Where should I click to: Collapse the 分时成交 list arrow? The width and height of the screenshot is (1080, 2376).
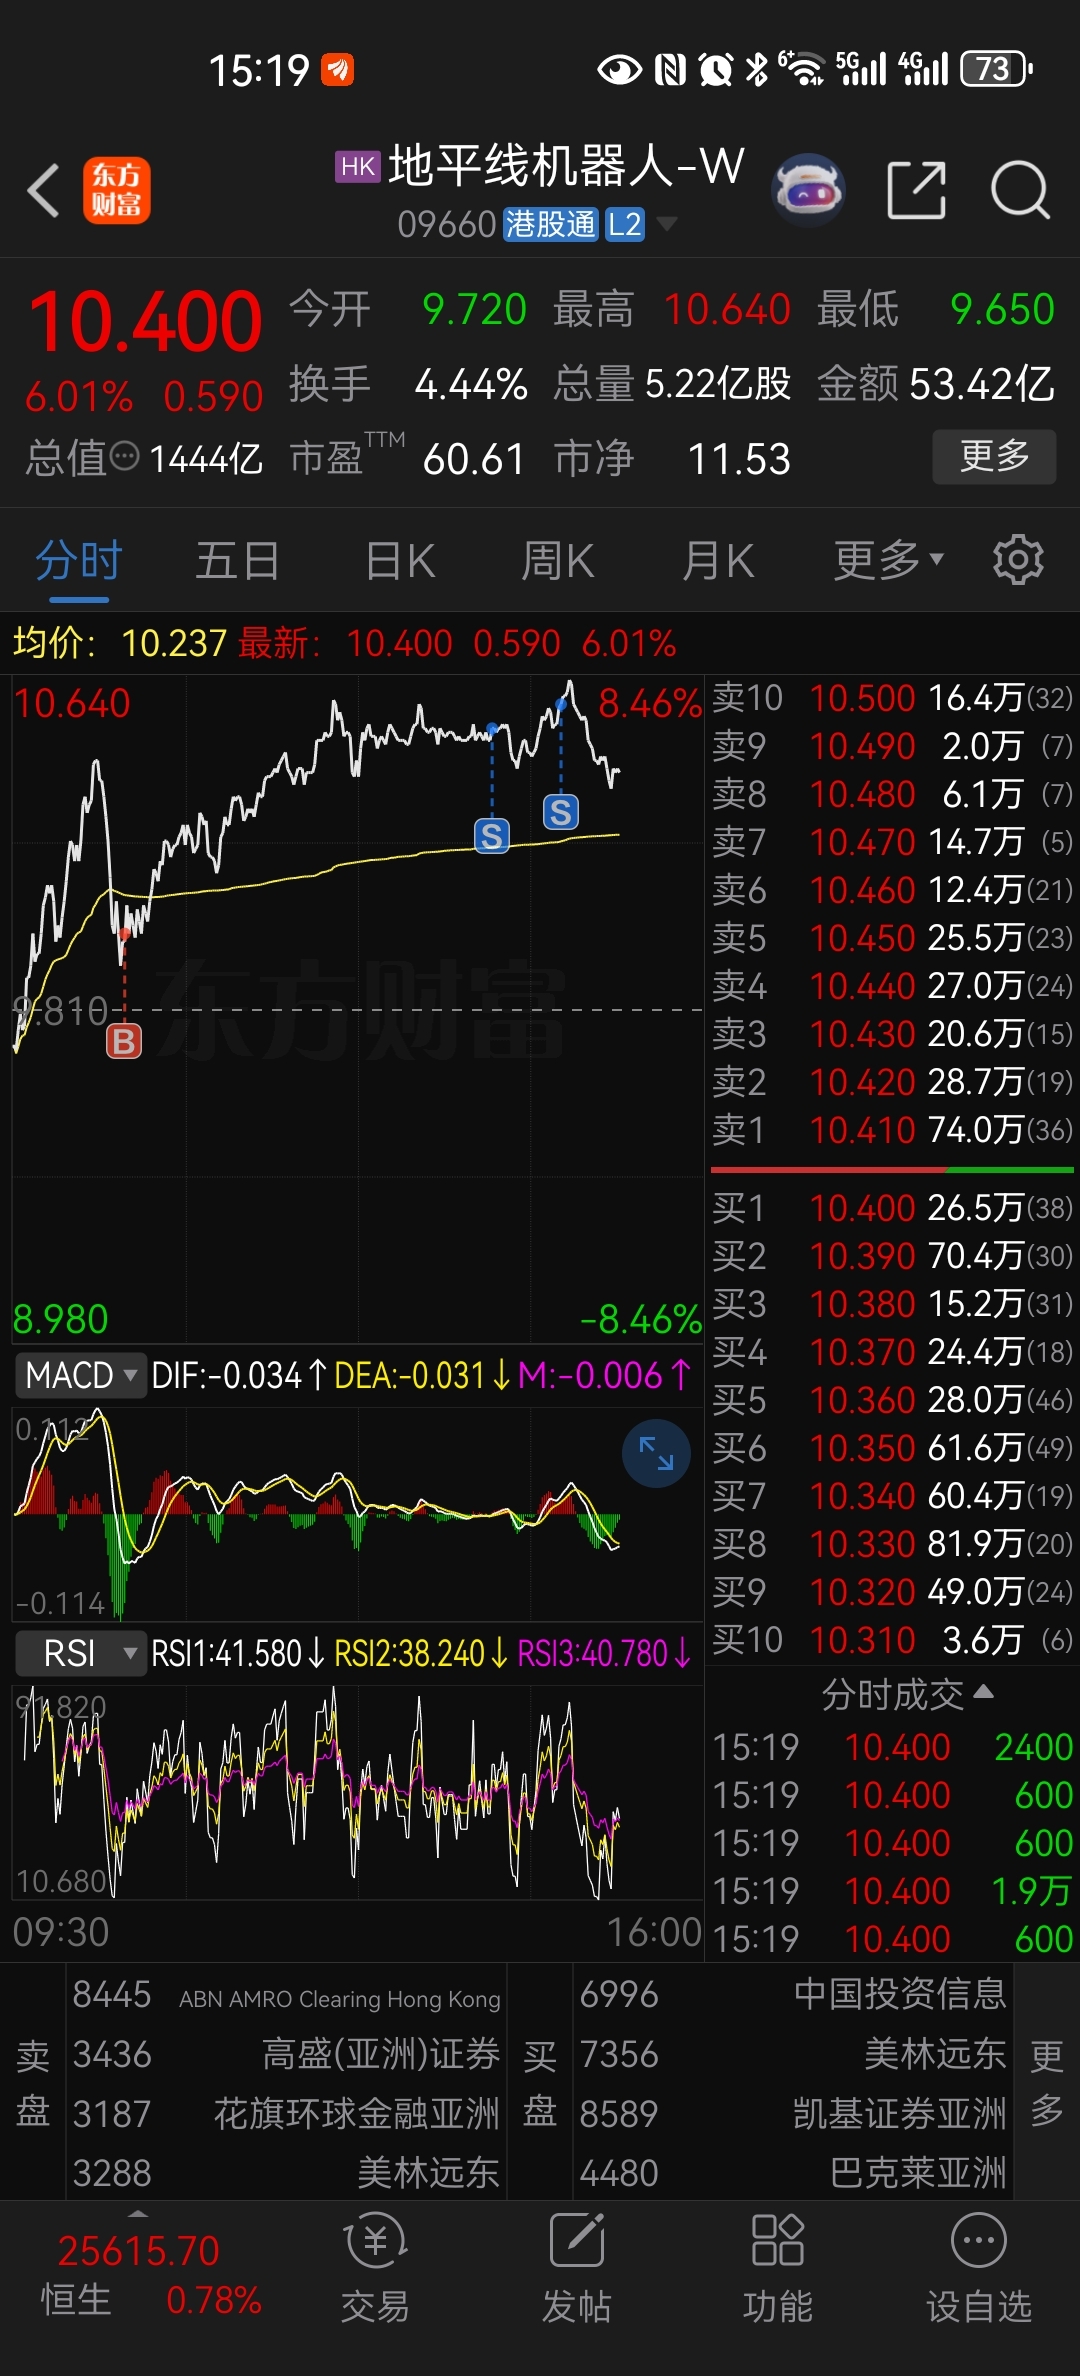pyautogui.click(x=983, y=1691)
